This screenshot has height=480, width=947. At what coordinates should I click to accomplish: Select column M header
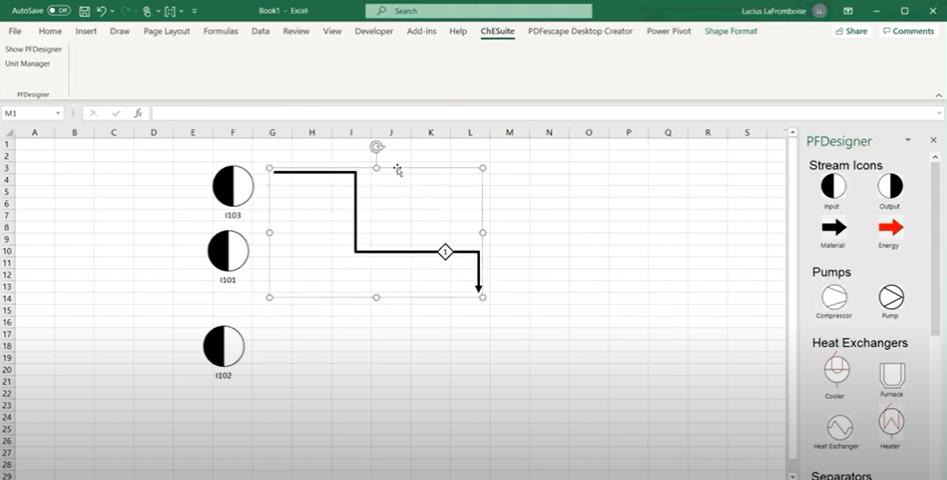(x=510, y=133)
